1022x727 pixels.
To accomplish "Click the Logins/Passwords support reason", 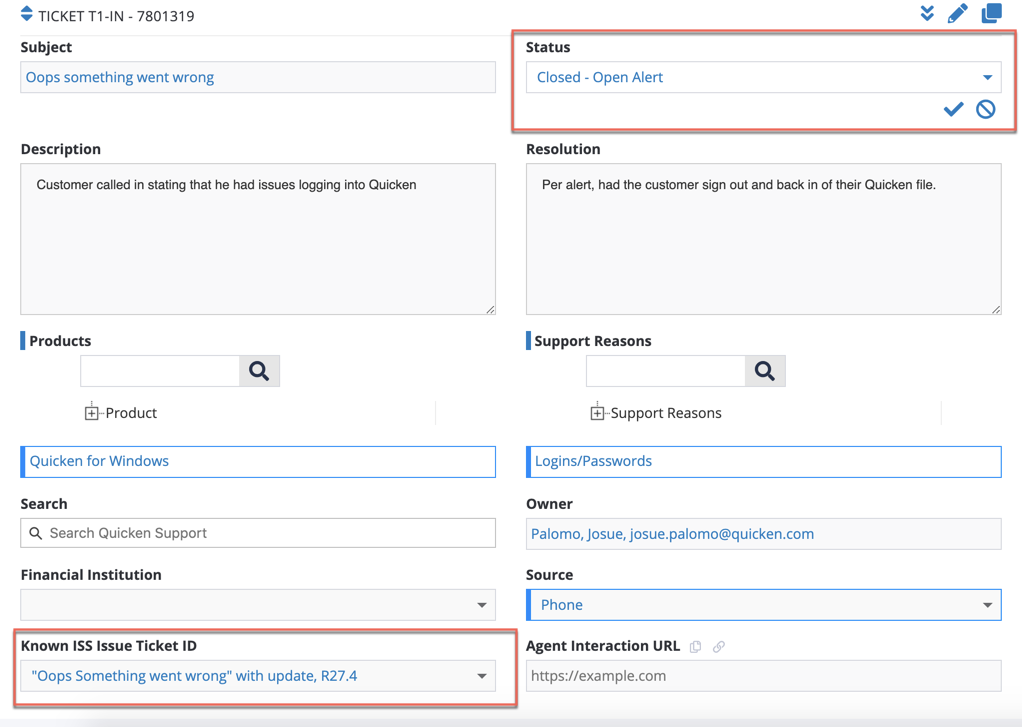I will (x=764, y=461).
